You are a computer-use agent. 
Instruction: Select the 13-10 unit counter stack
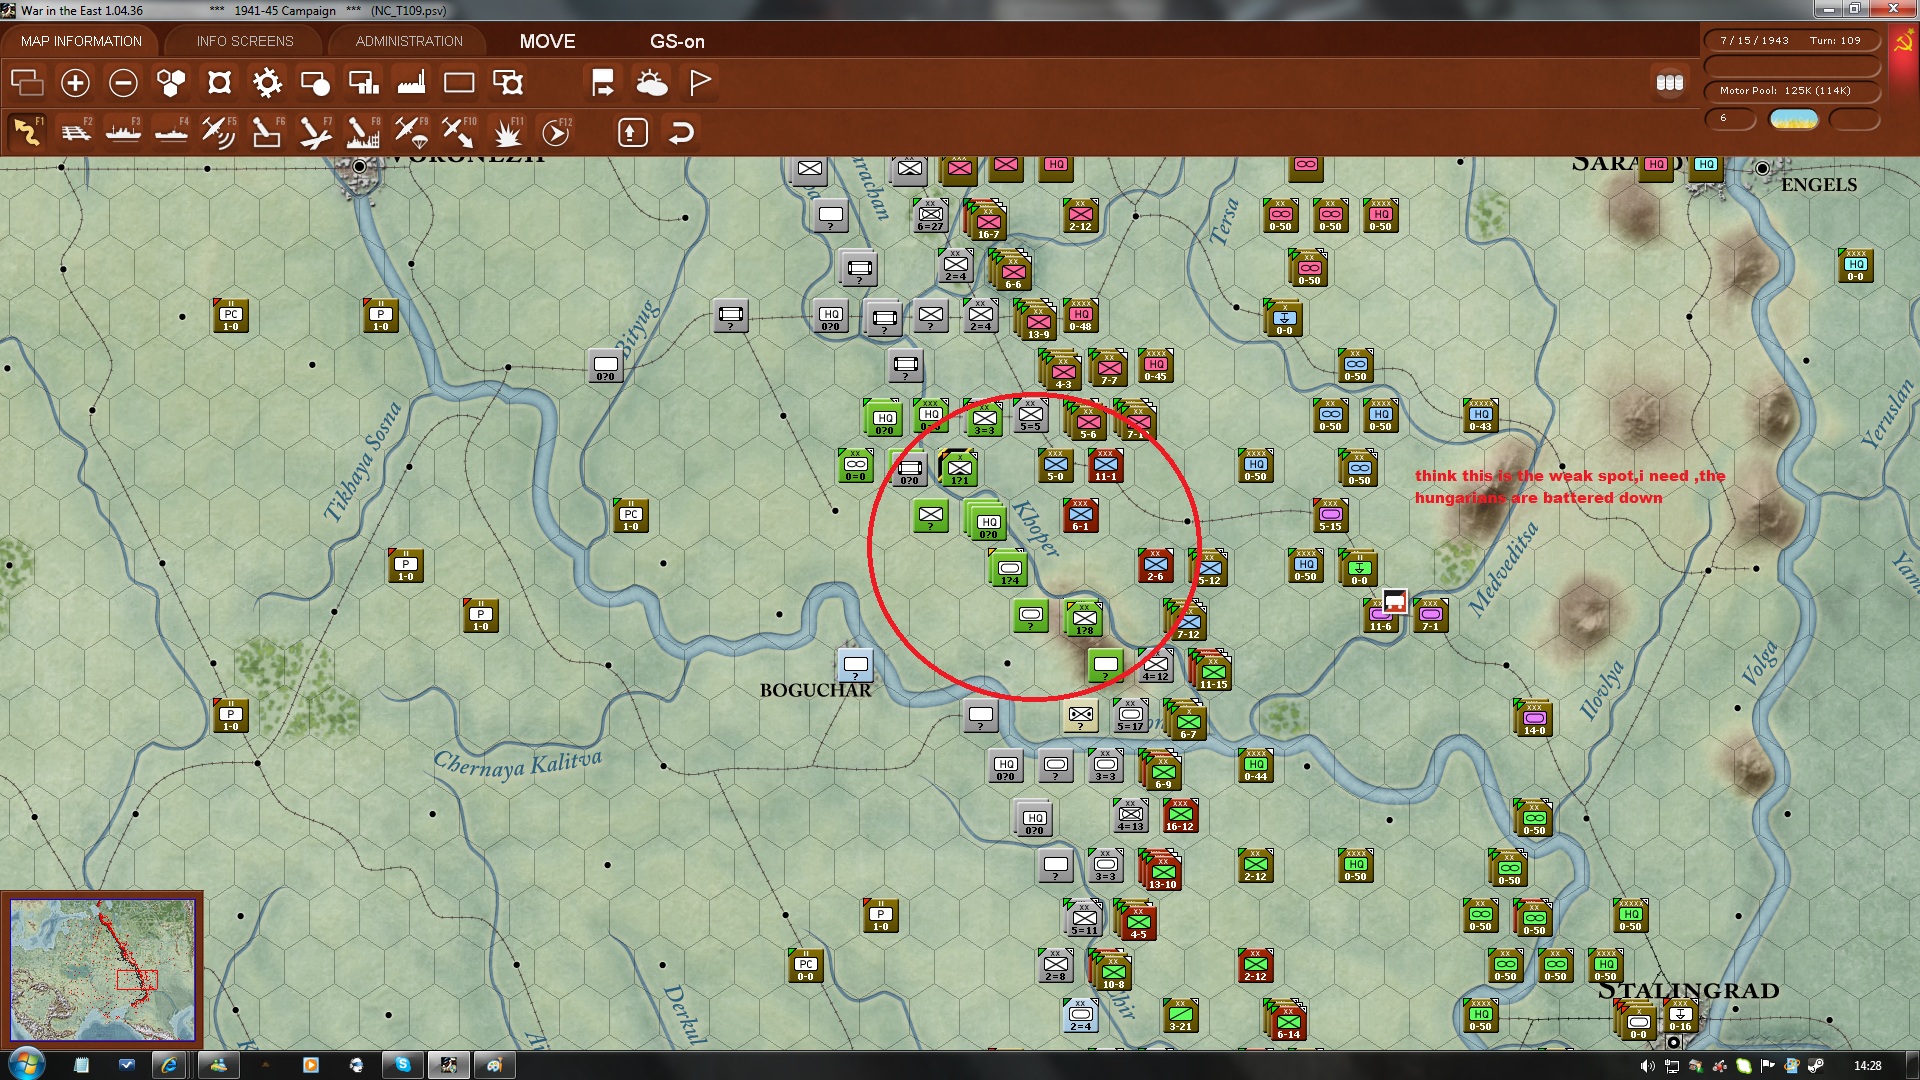(1162, 869)
